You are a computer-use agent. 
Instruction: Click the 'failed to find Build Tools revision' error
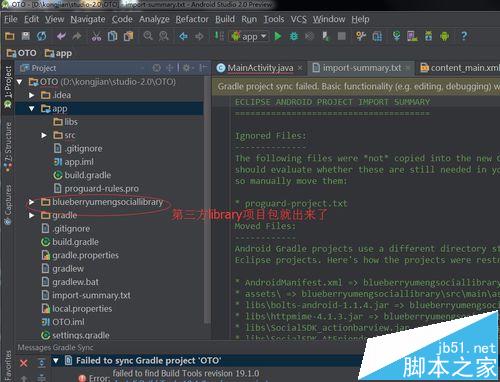(x=186, y=373)
